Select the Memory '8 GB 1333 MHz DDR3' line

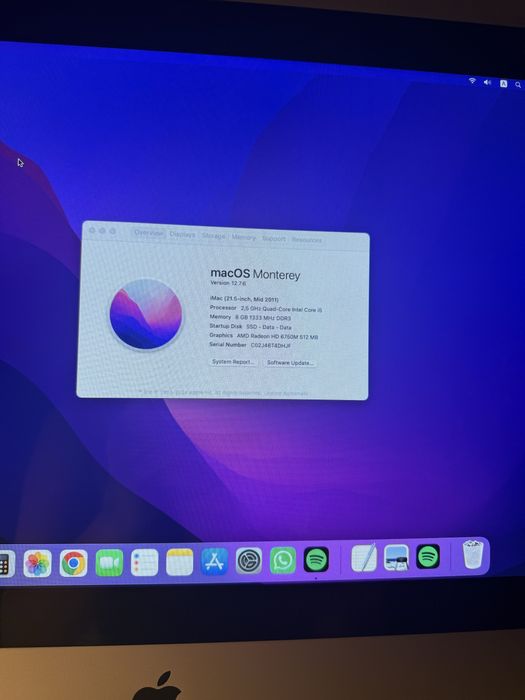250,317
